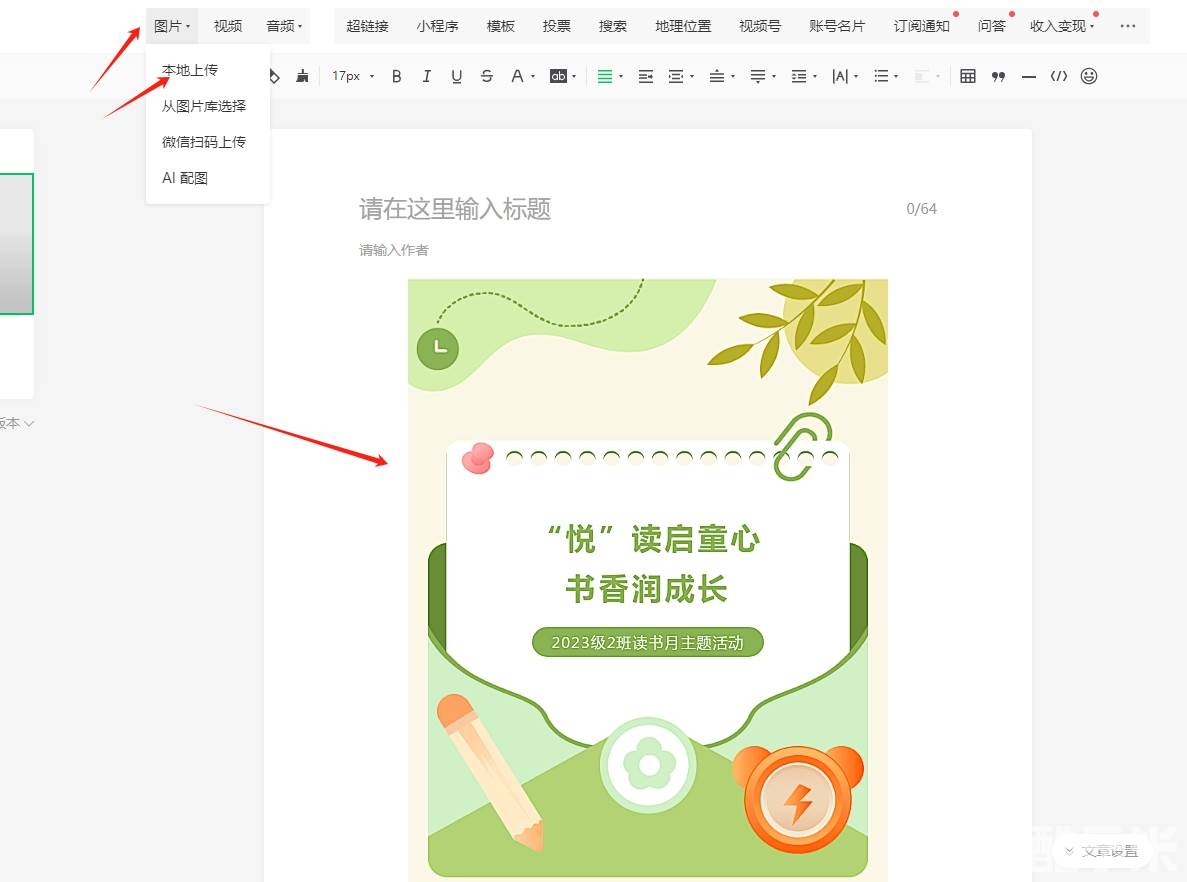Image resolution: width=1187 pixels, height=882 pixels.
Task: Toggle italic text style
Action: coord(427,76)
